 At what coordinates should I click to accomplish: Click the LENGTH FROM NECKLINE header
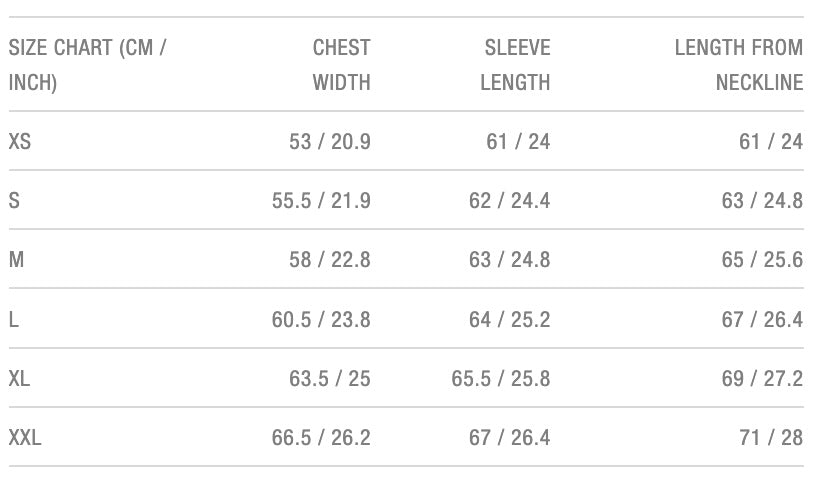[x=739, y=65]
